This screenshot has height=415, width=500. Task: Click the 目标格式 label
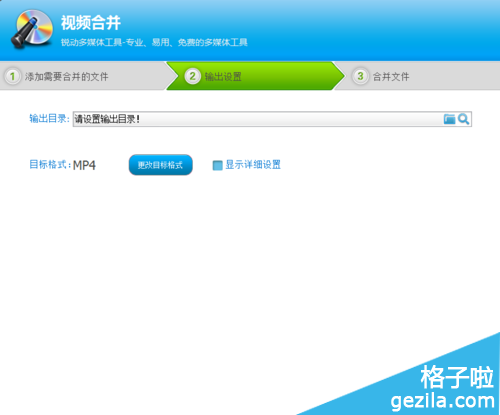pyautogui.click(x=50, y=165)
